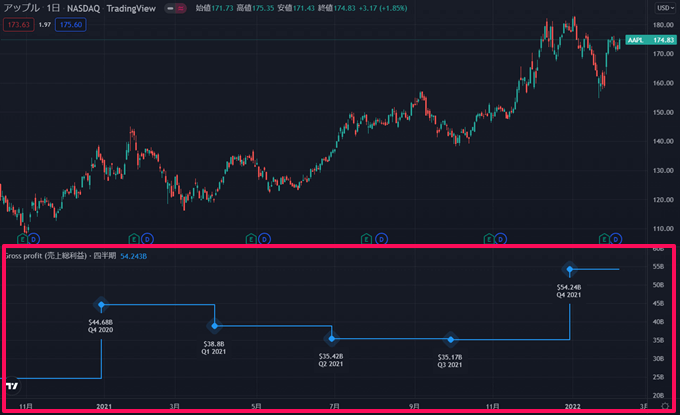
Task: Click the D dividend marker after 2022 label
Action: (615, 239)
